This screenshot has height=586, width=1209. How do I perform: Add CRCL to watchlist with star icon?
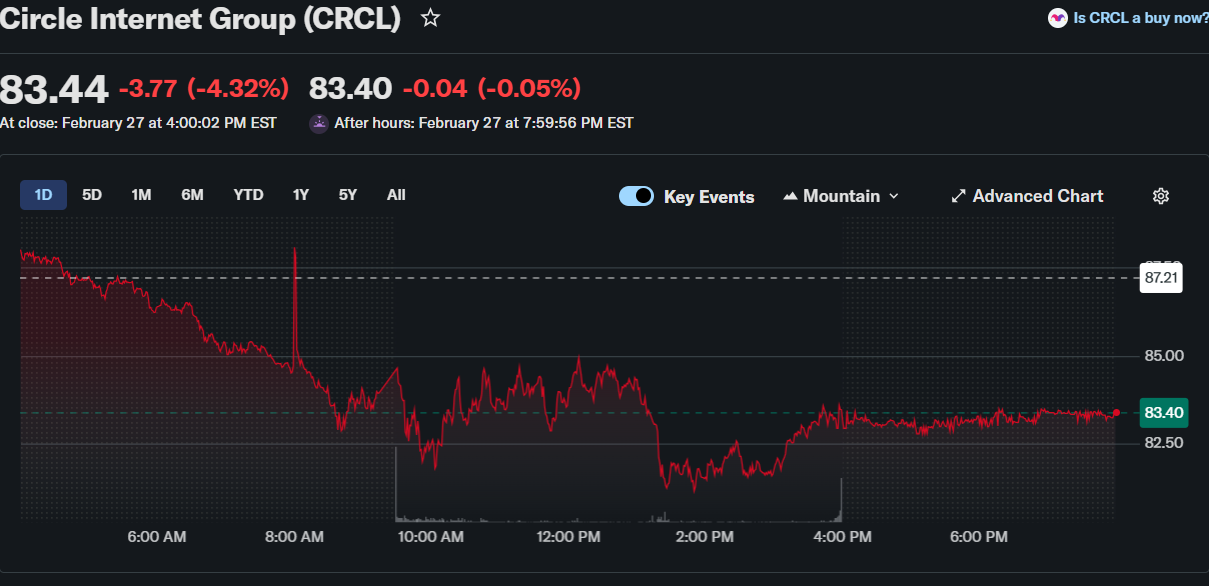point(431,18)
